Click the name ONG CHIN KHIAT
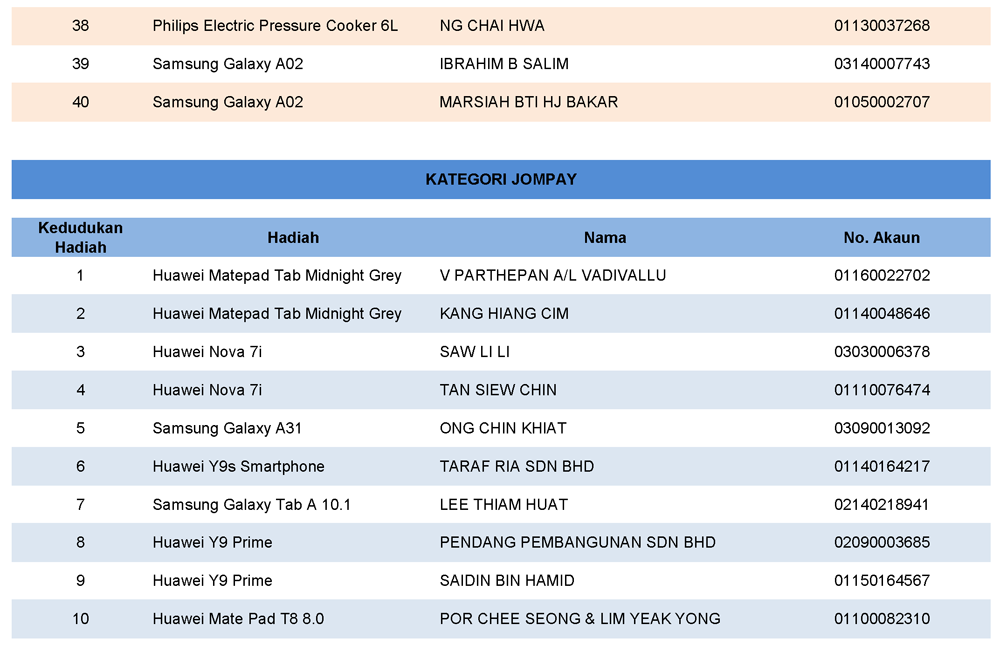 pyautogui.click(x=503, y=428)
